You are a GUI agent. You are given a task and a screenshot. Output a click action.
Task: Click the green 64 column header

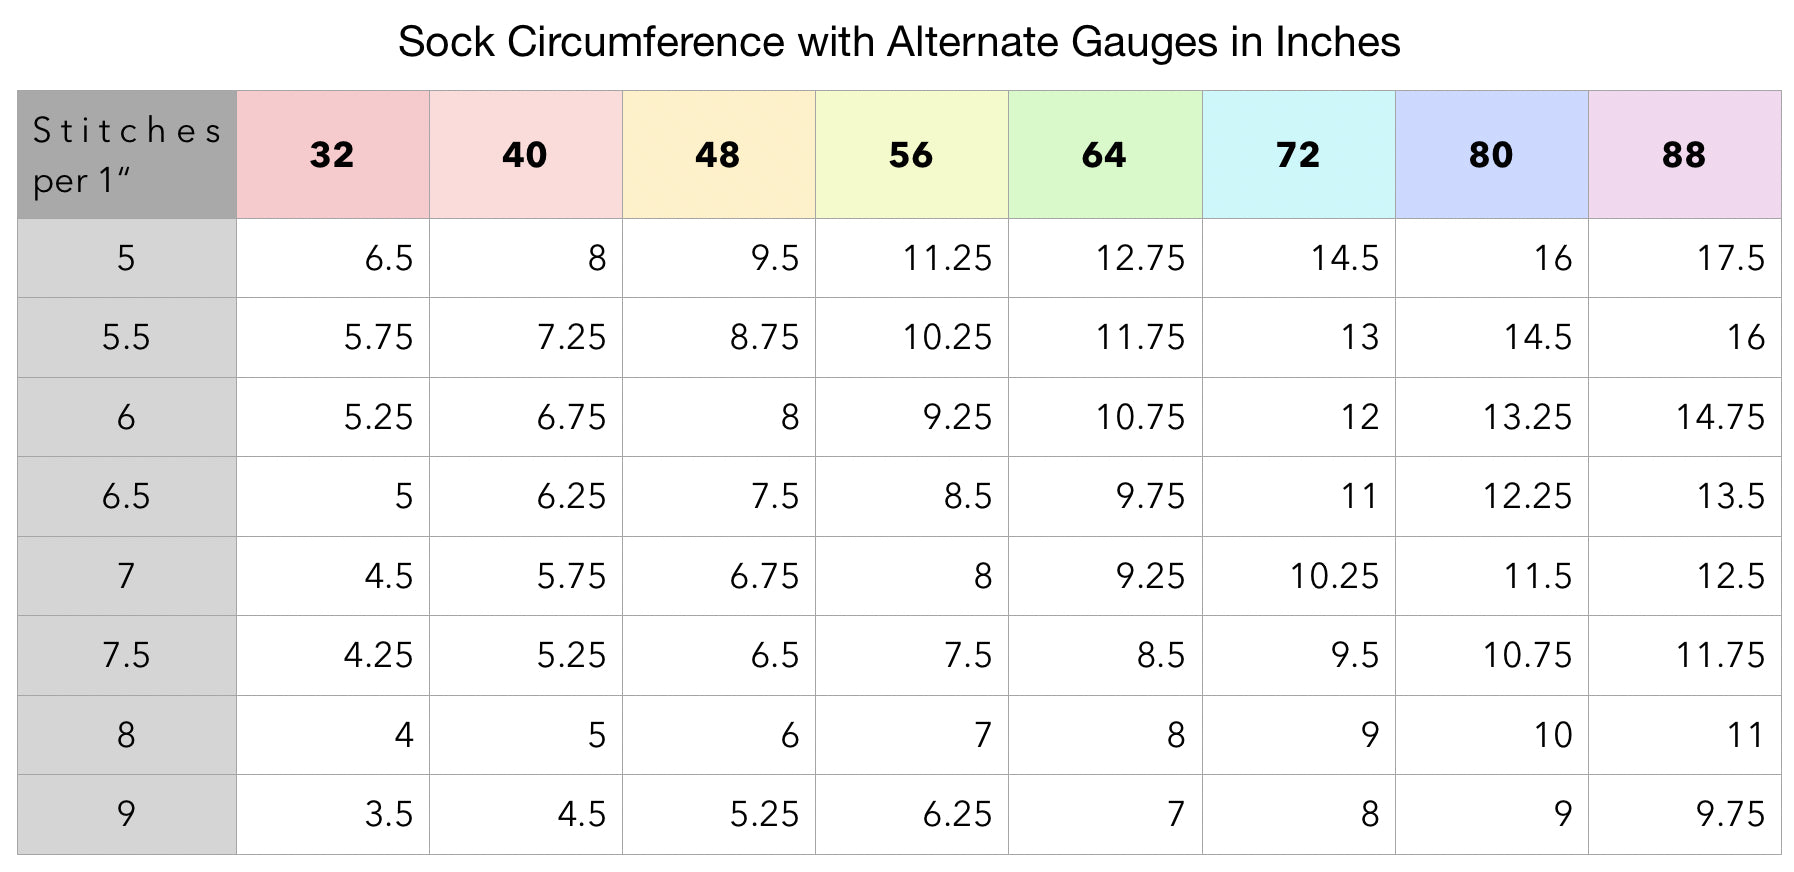(1104, 155)
